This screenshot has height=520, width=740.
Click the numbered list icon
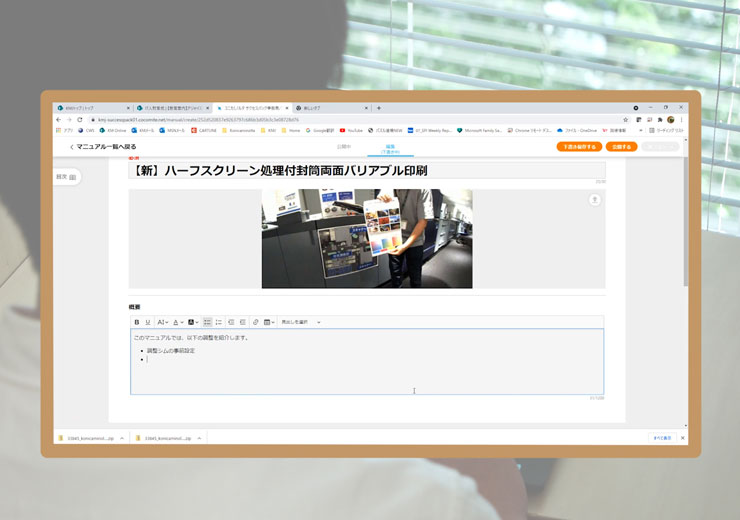coord(219,322)
